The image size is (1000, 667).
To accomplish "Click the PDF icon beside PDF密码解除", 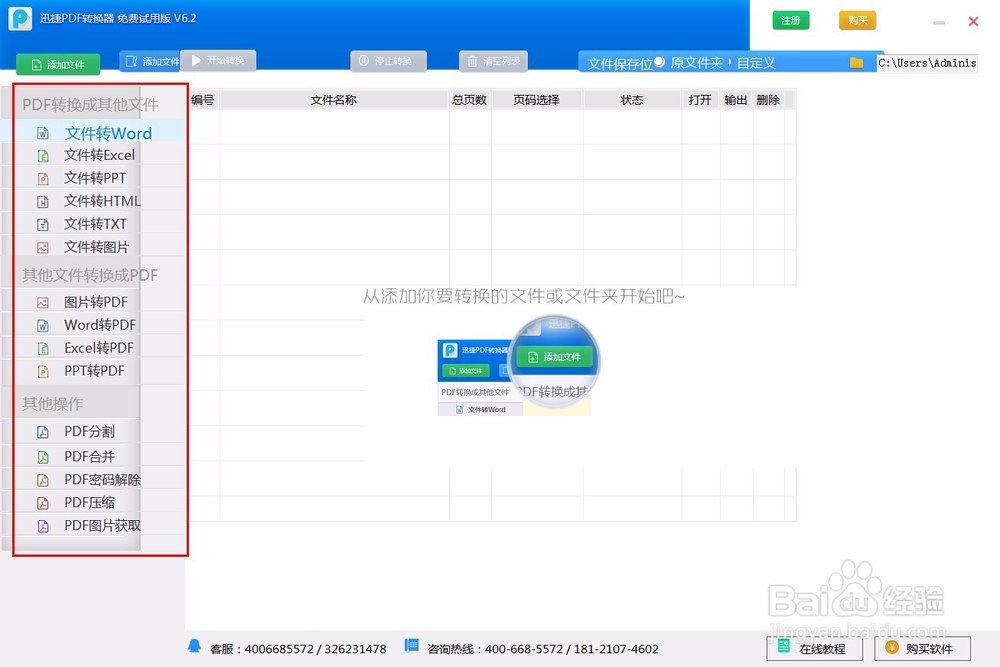I will (x=43, y=480).
